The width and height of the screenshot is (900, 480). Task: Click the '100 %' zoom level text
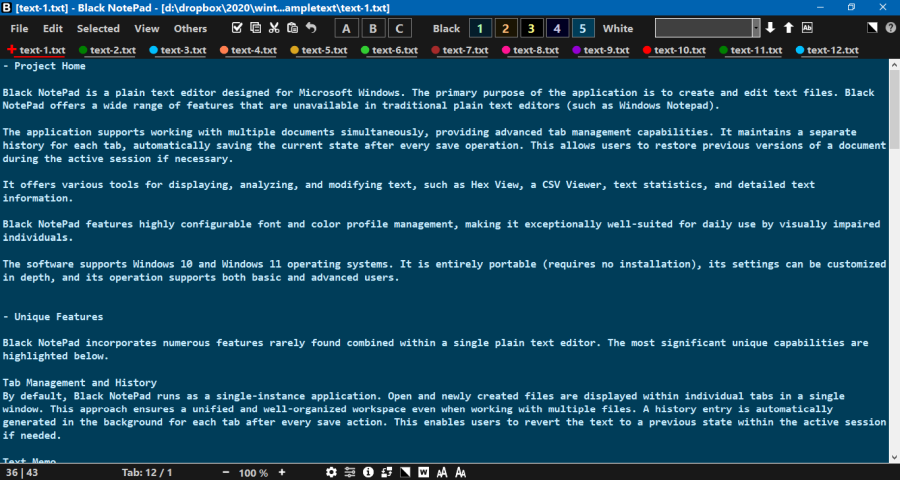coord(253,473)
